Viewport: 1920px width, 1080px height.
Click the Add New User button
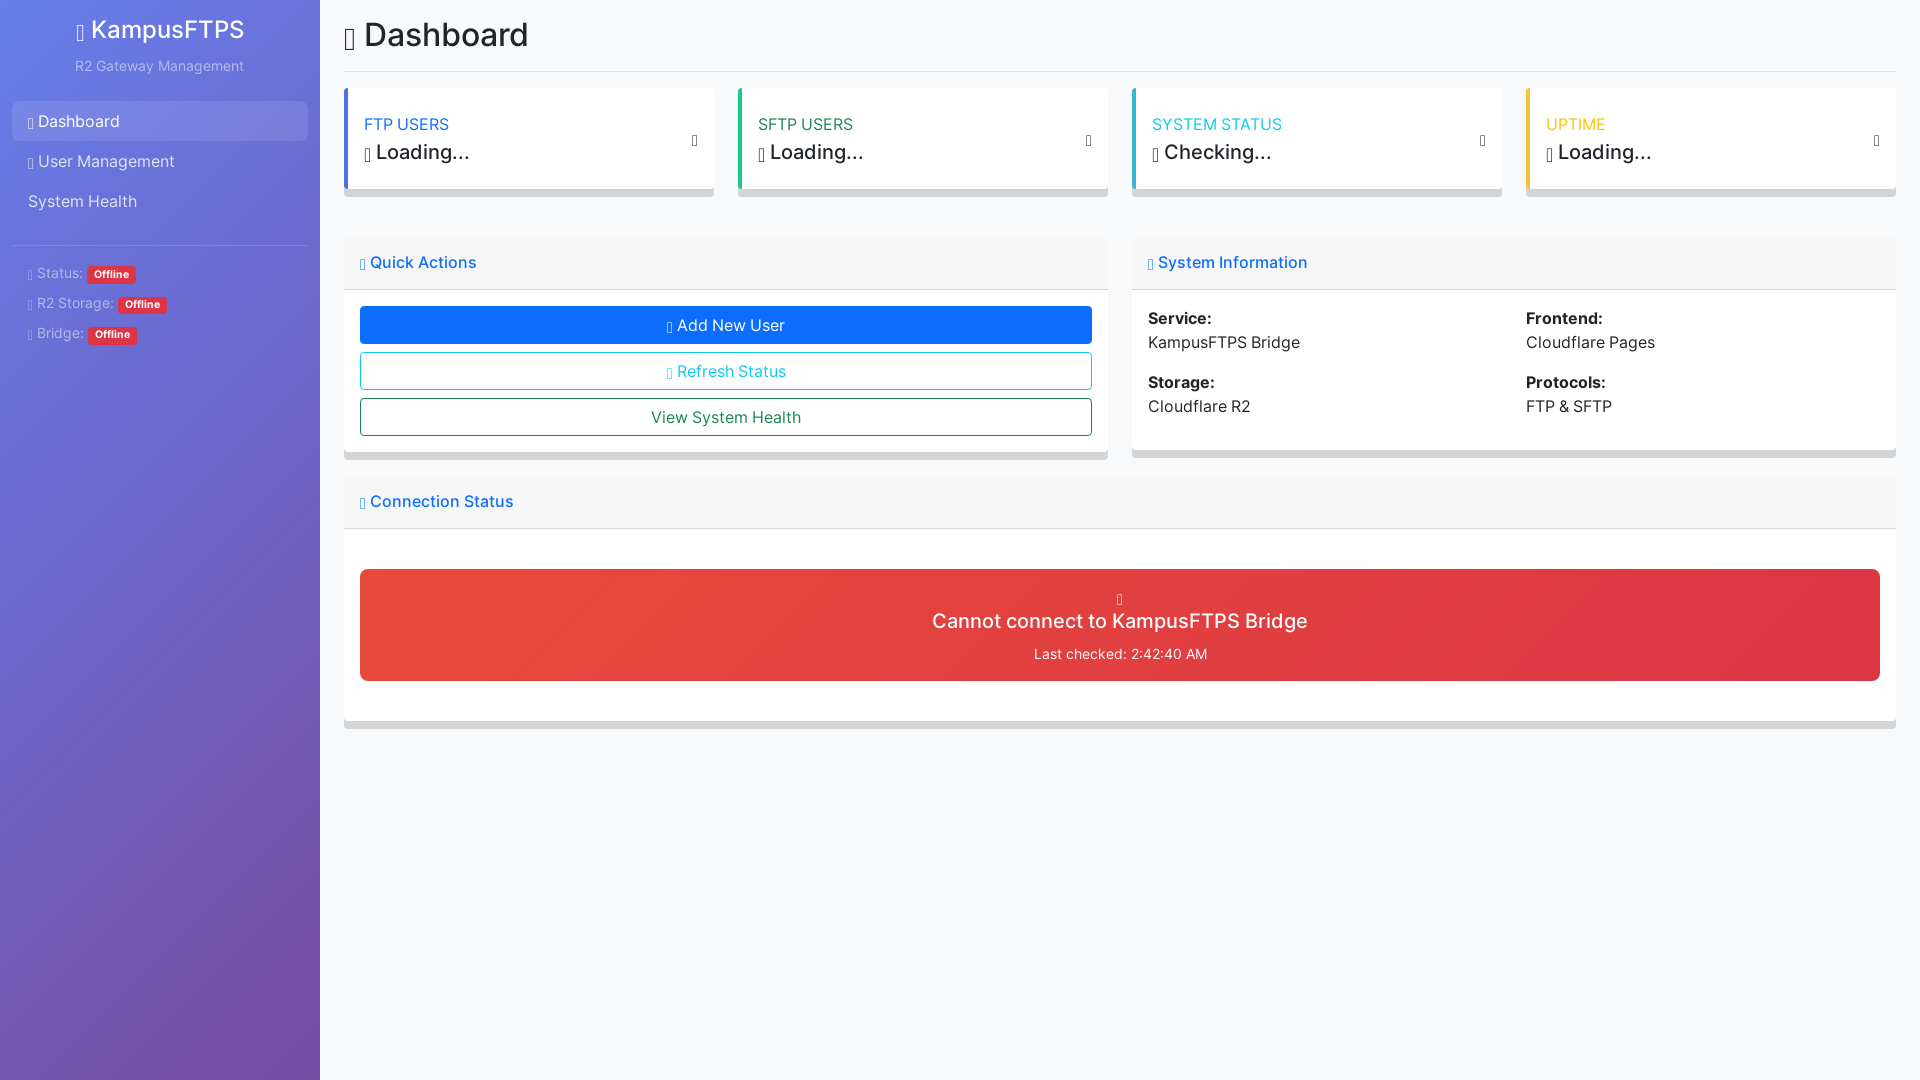[x=726, y=325]
